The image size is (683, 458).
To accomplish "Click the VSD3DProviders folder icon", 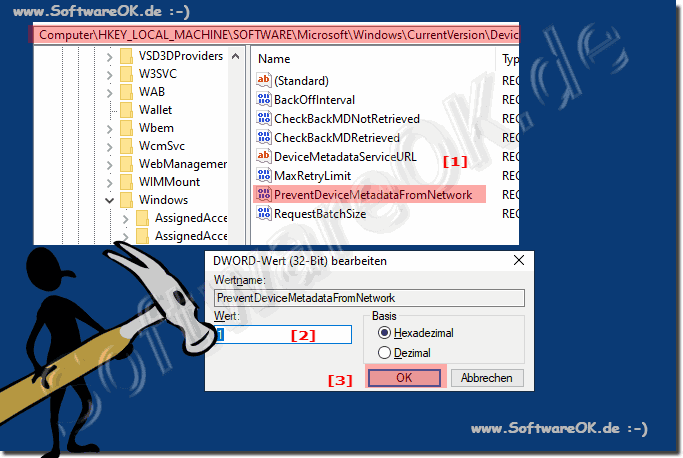I will coord(126,56).
